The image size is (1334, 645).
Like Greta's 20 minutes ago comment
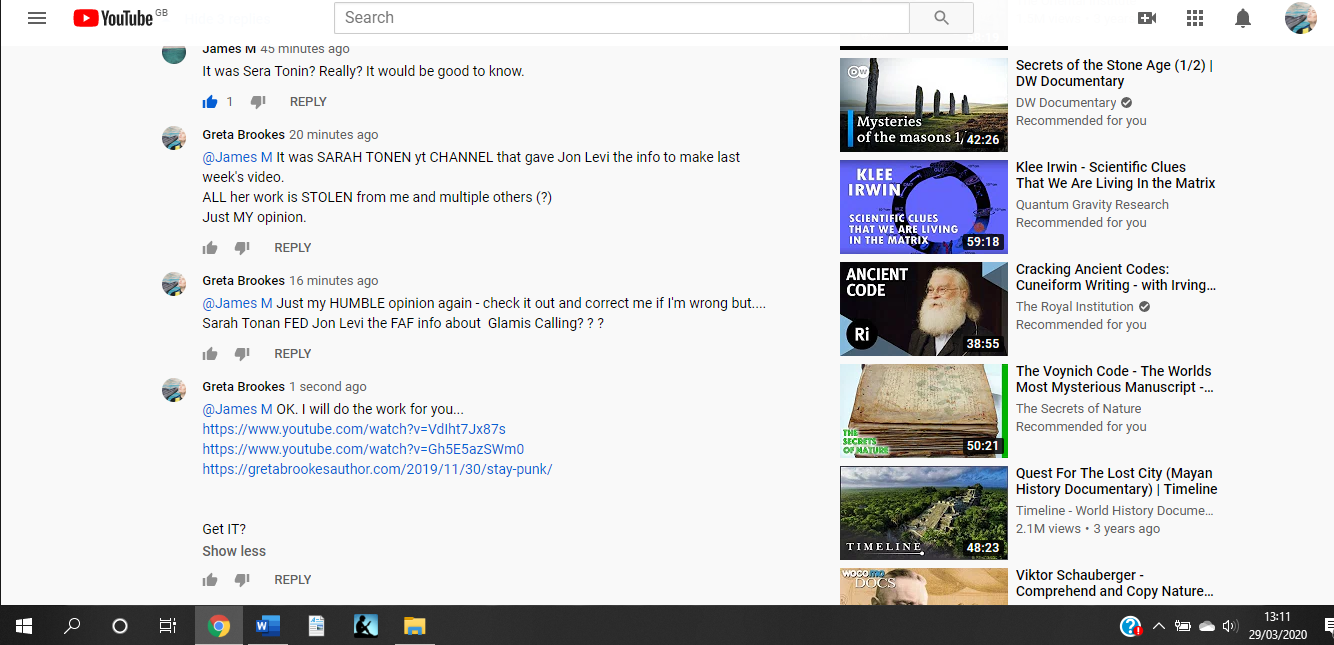click(x=210, y=248)
